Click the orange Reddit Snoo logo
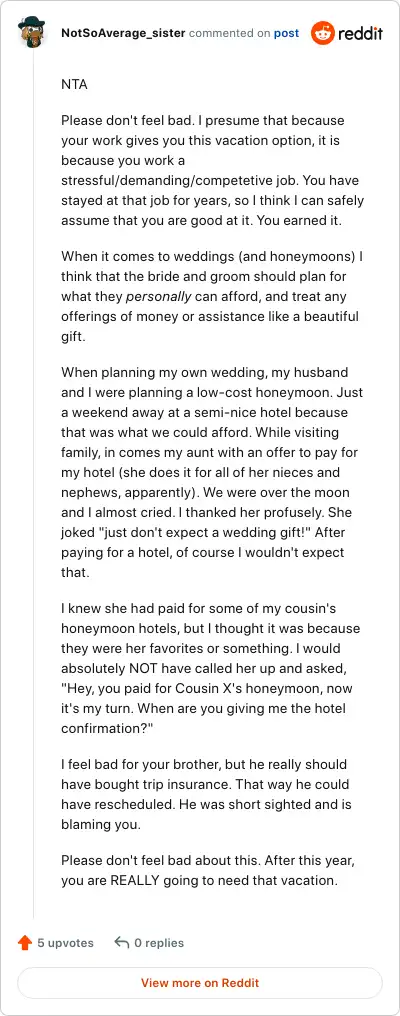 coord(322,33)
